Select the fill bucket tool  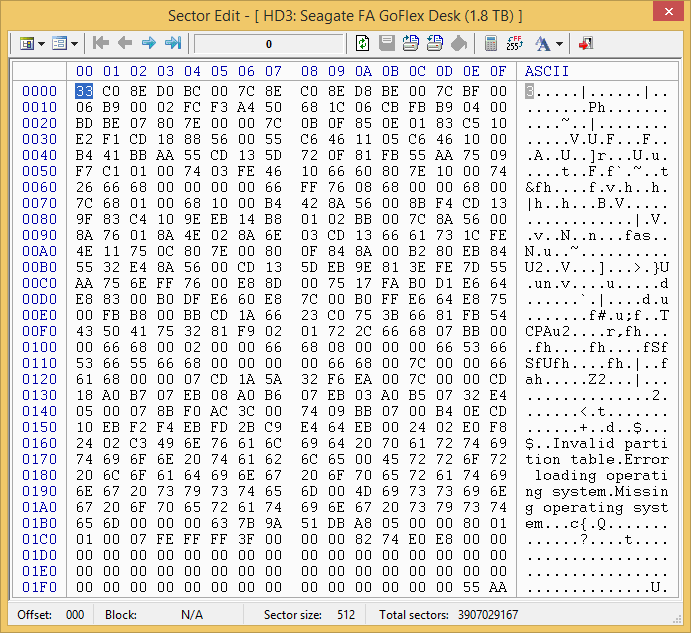click(459, 44)
